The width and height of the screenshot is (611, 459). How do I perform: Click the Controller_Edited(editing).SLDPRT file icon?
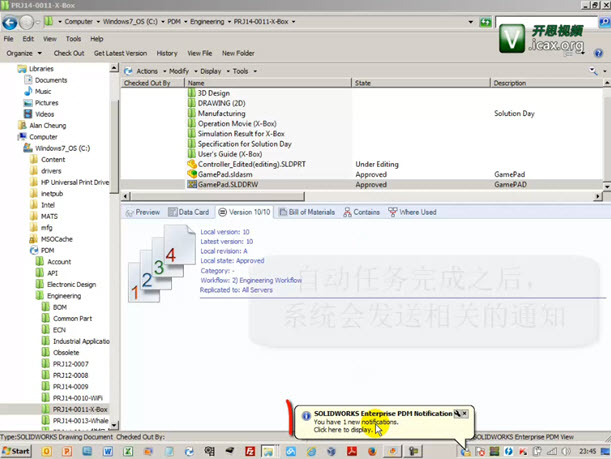pyautogui.click(x=193, y=164)
